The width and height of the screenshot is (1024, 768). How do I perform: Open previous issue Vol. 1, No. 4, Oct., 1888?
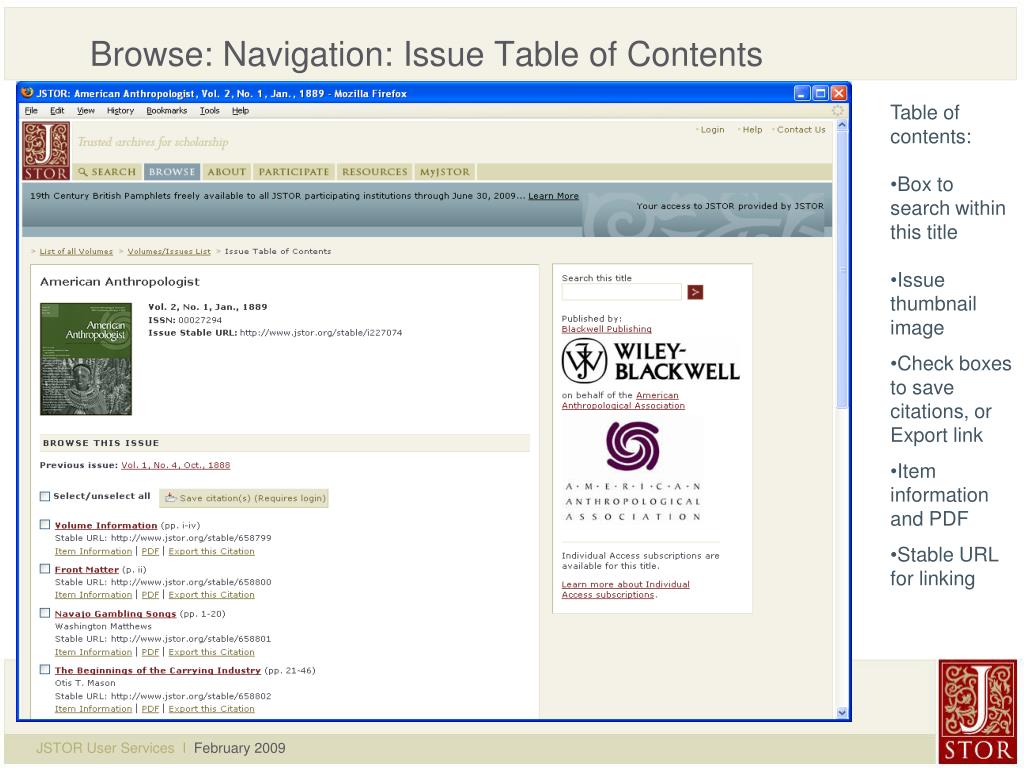176,465
